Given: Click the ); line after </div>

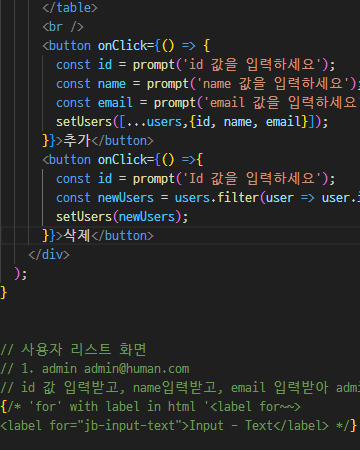Looking at the screenshot, I should click(x=21, y=274).
